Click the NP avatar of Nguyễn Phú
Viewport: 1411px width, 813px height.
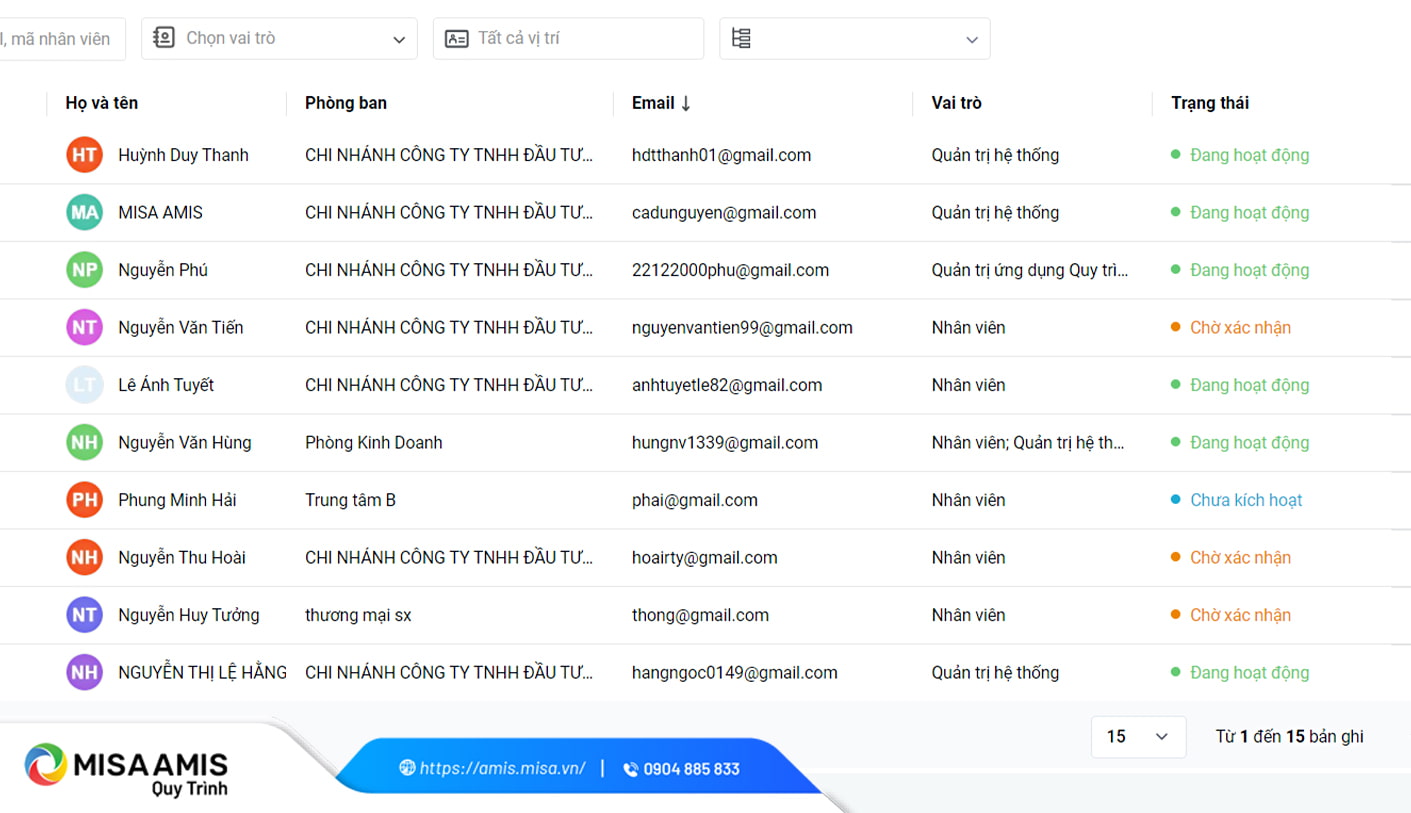pyautogui.click(x=84, y=270)
